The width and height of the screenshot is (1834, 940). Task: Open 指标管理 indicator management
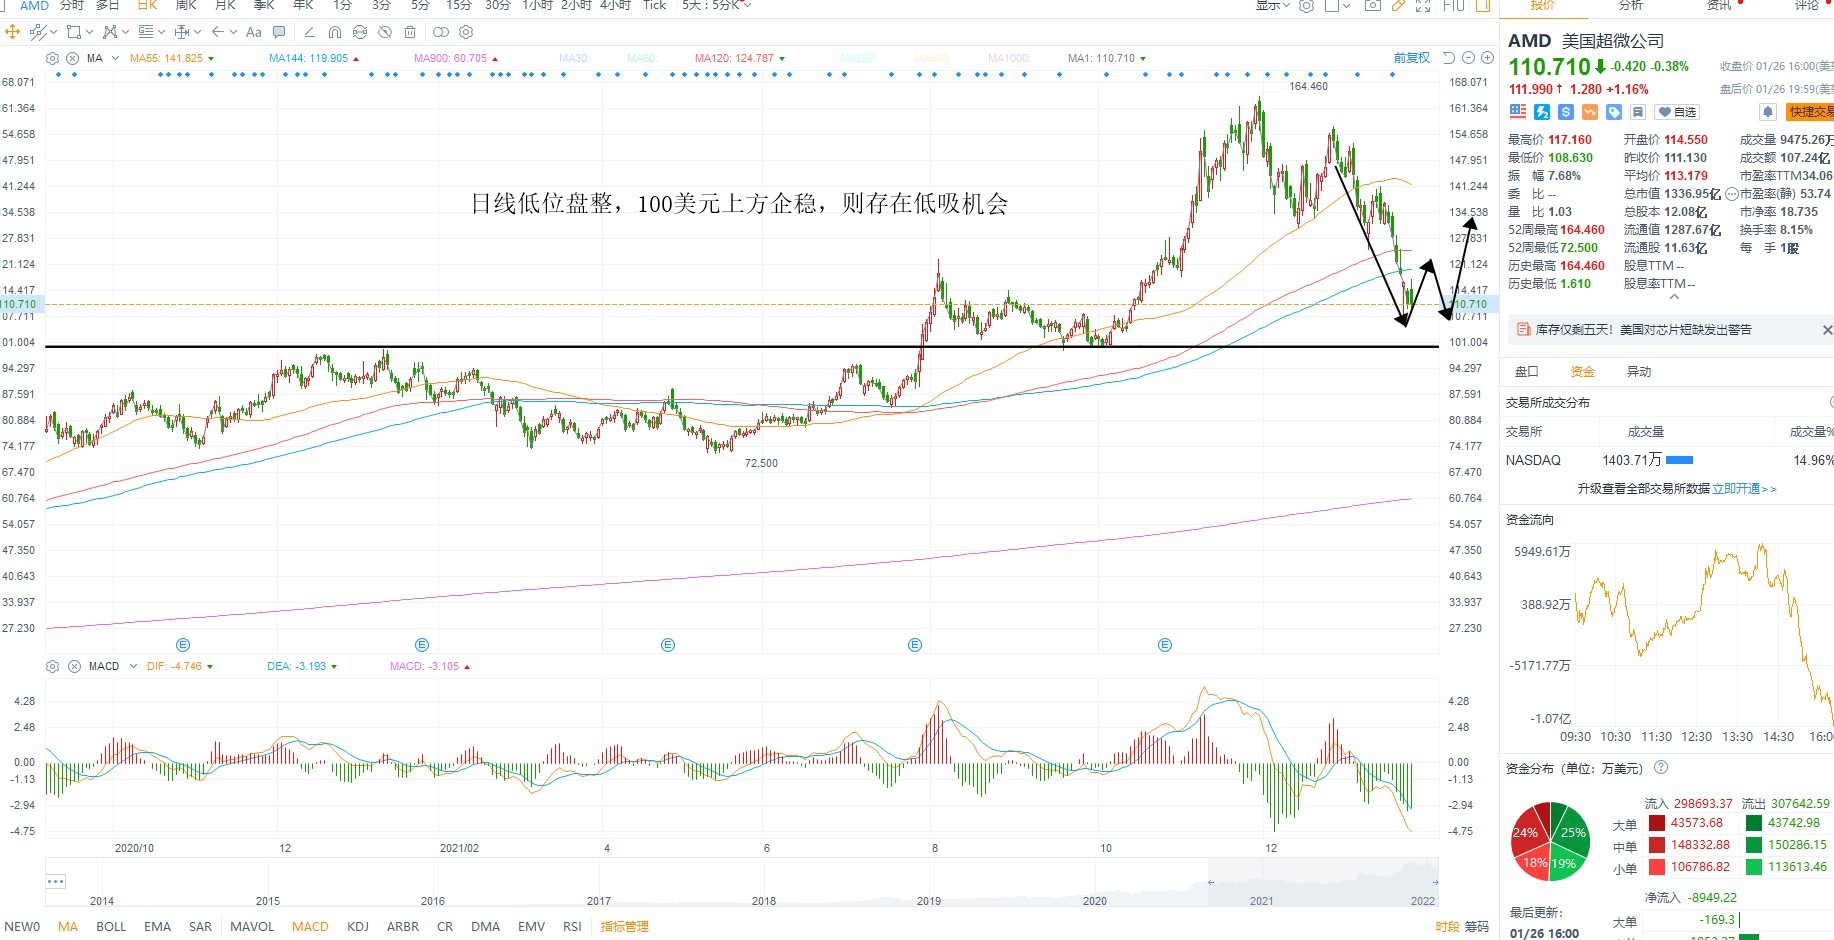[624, 927]
